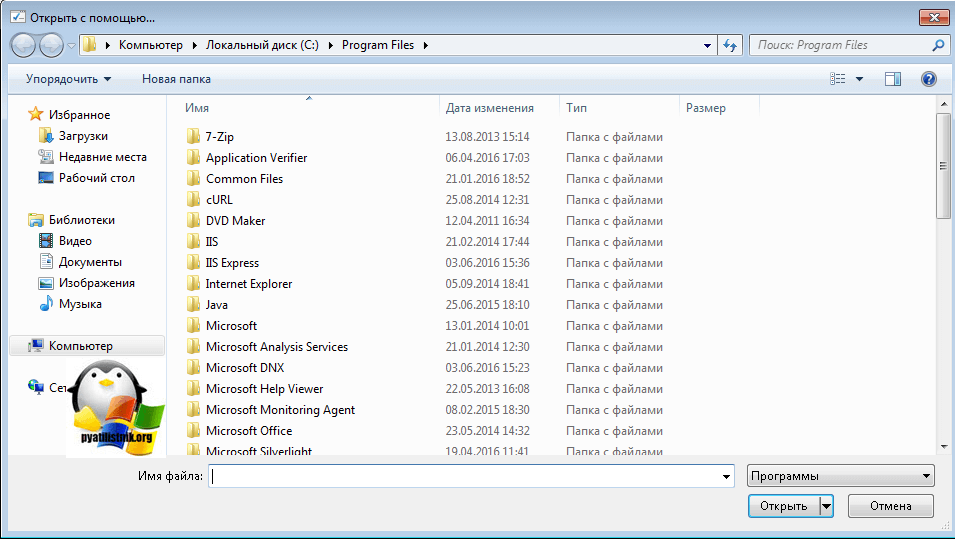This screenshot has height=539, width=955.
Task: Open the view options dropdown arrow
Action: point(859,79)
